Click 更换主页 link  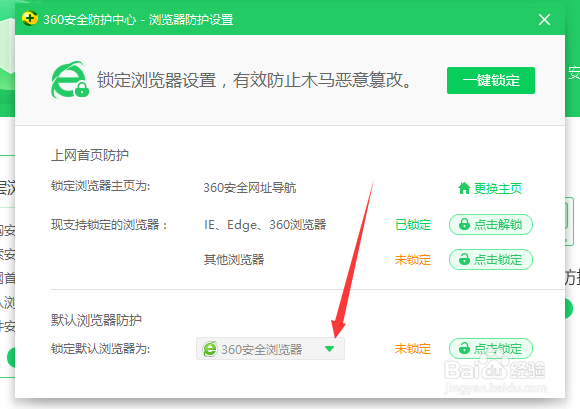(x=498, y=188)
